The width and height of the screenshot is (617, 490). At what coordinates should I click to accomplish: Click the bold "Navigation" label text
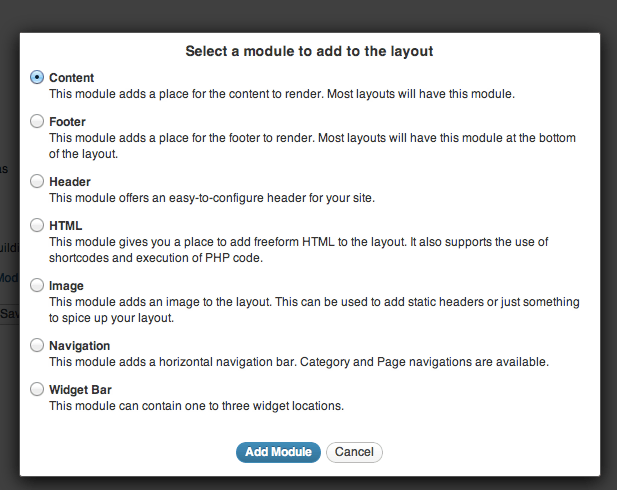point(79,346)
